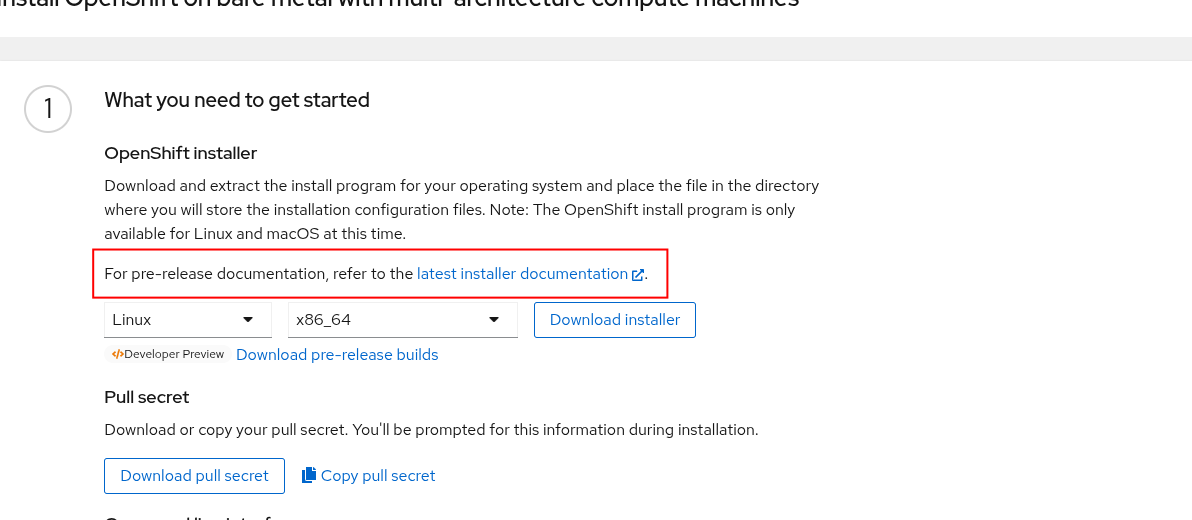The height and width of the screenshot is (520, 1192).
Task: Expand the x86_64 dropdown caret arrow
Action: tap(493, 320)
